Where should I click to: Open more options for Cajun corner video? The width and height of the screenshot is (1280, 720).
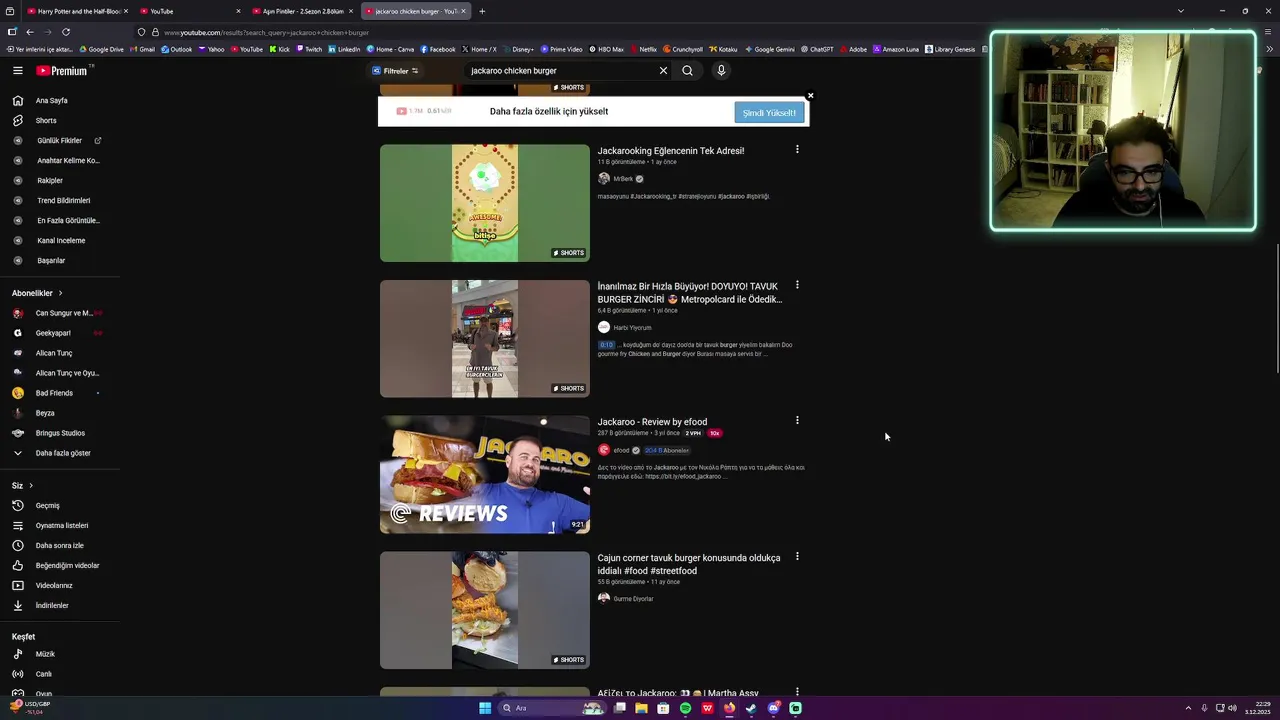coord(797,556)
